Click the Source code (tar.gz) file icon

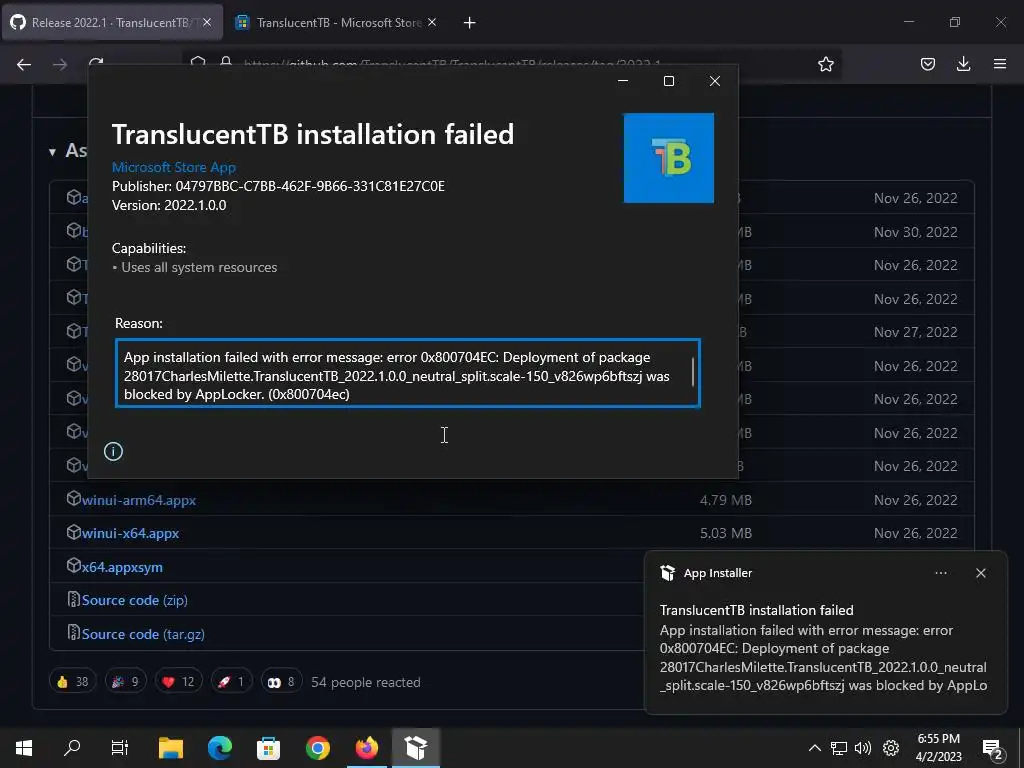click(x=74, y=633)
